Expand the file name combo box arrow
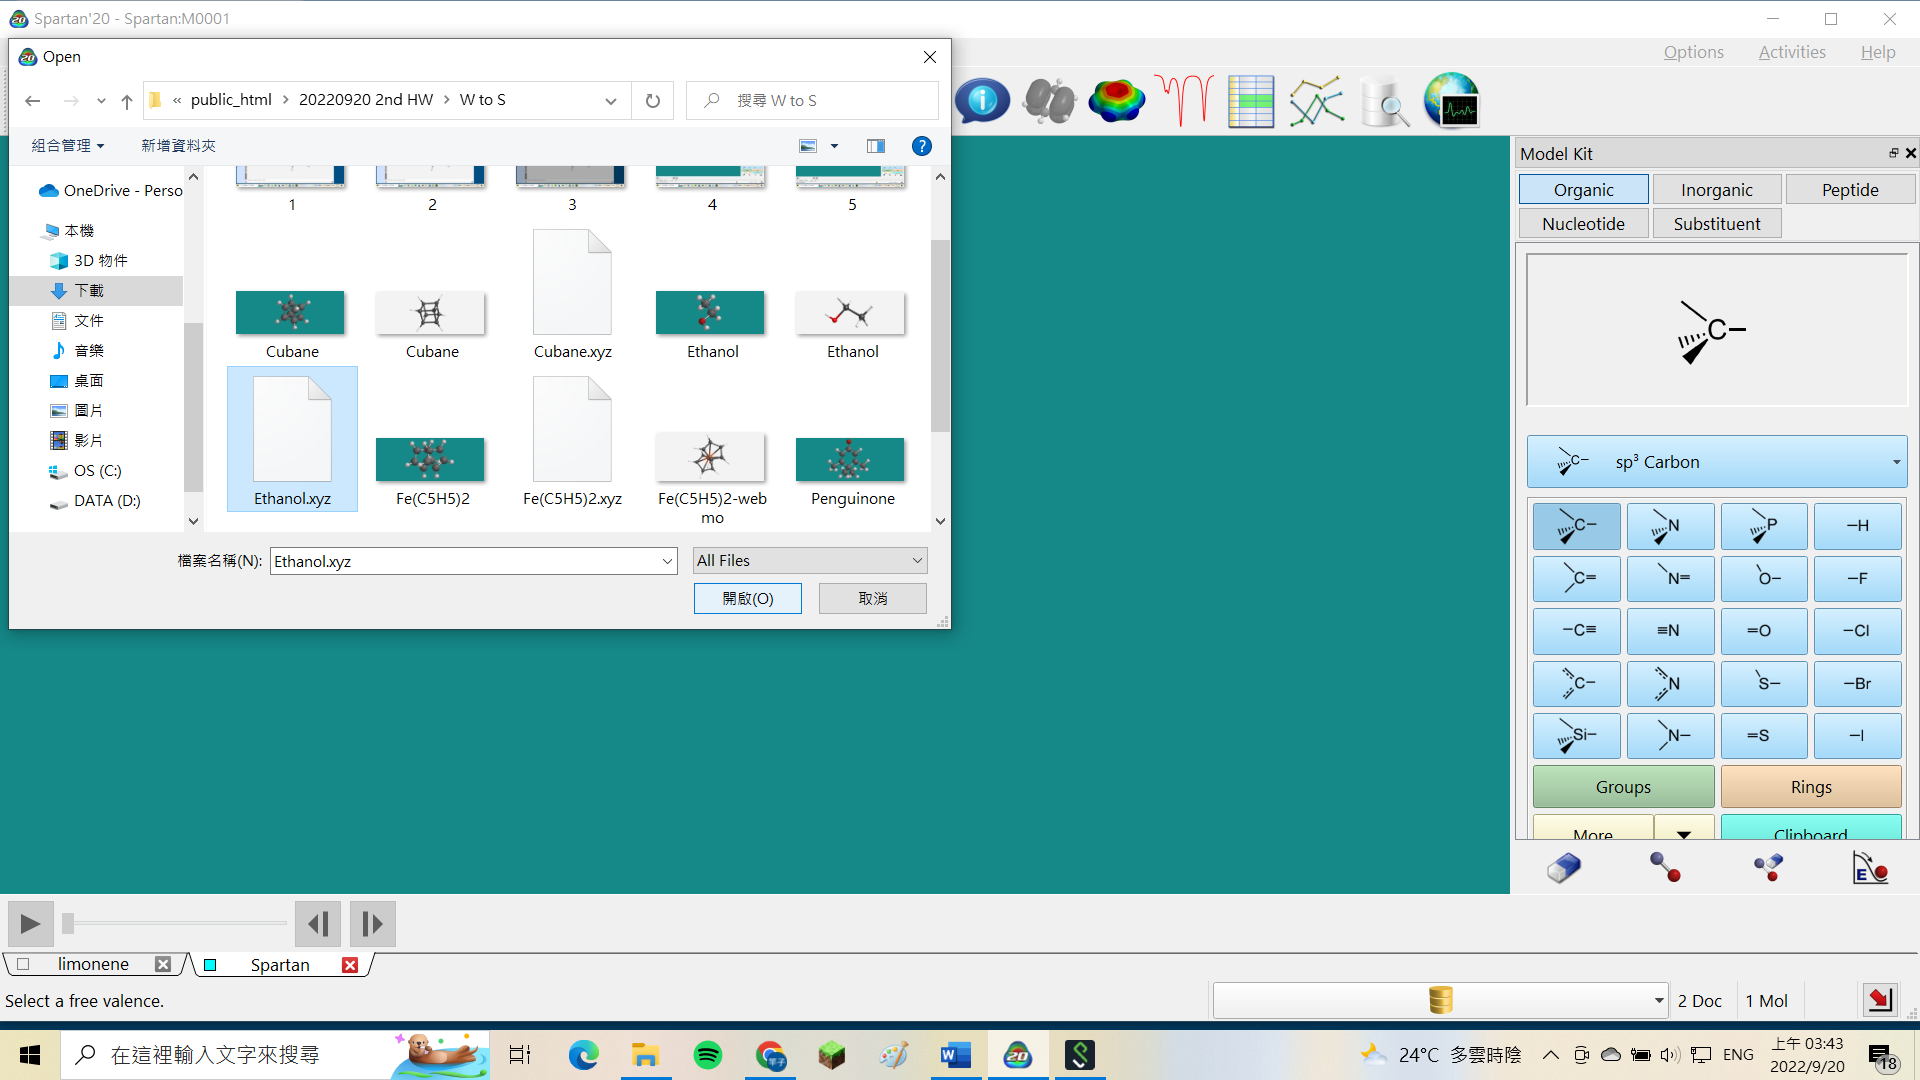The height and width of the screenshot is (1080, 1920). [x=667, y=562]
